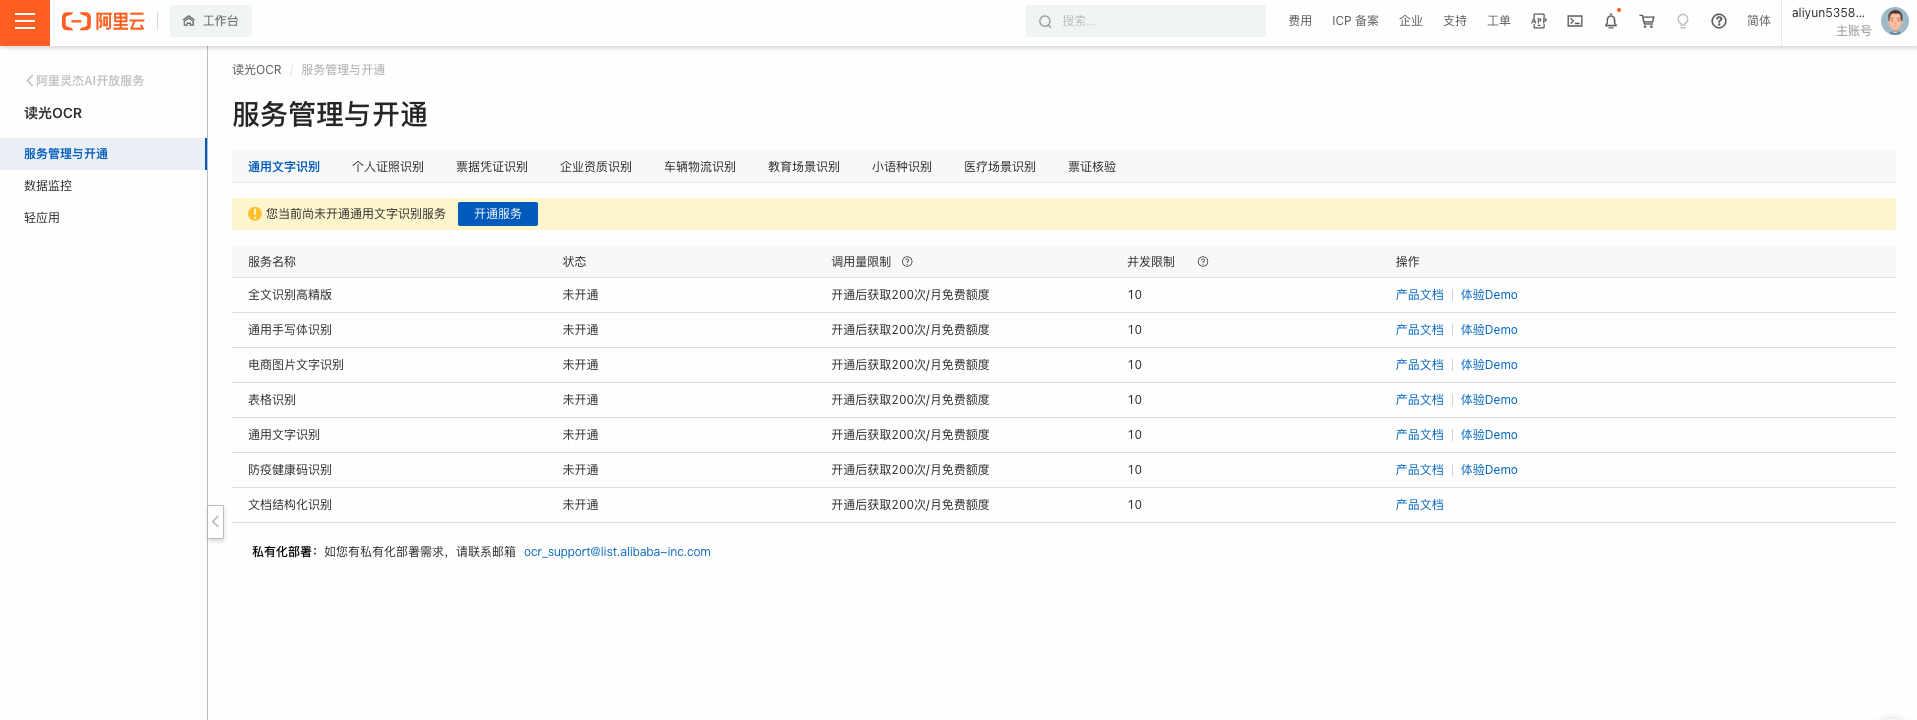Select 服务管理与开通 in sidebar

[103, 154]
